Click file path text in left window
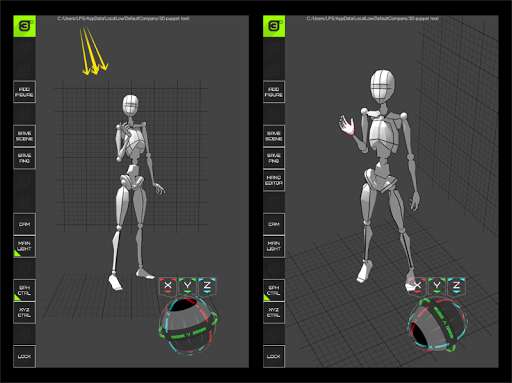This screenshot has height=383, width=512. pyautogui.click(x=123, y=19)
